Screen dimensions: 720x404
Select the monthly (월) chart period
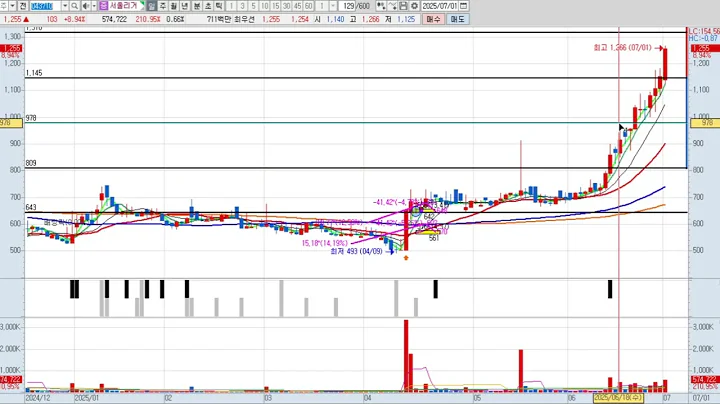174,6
